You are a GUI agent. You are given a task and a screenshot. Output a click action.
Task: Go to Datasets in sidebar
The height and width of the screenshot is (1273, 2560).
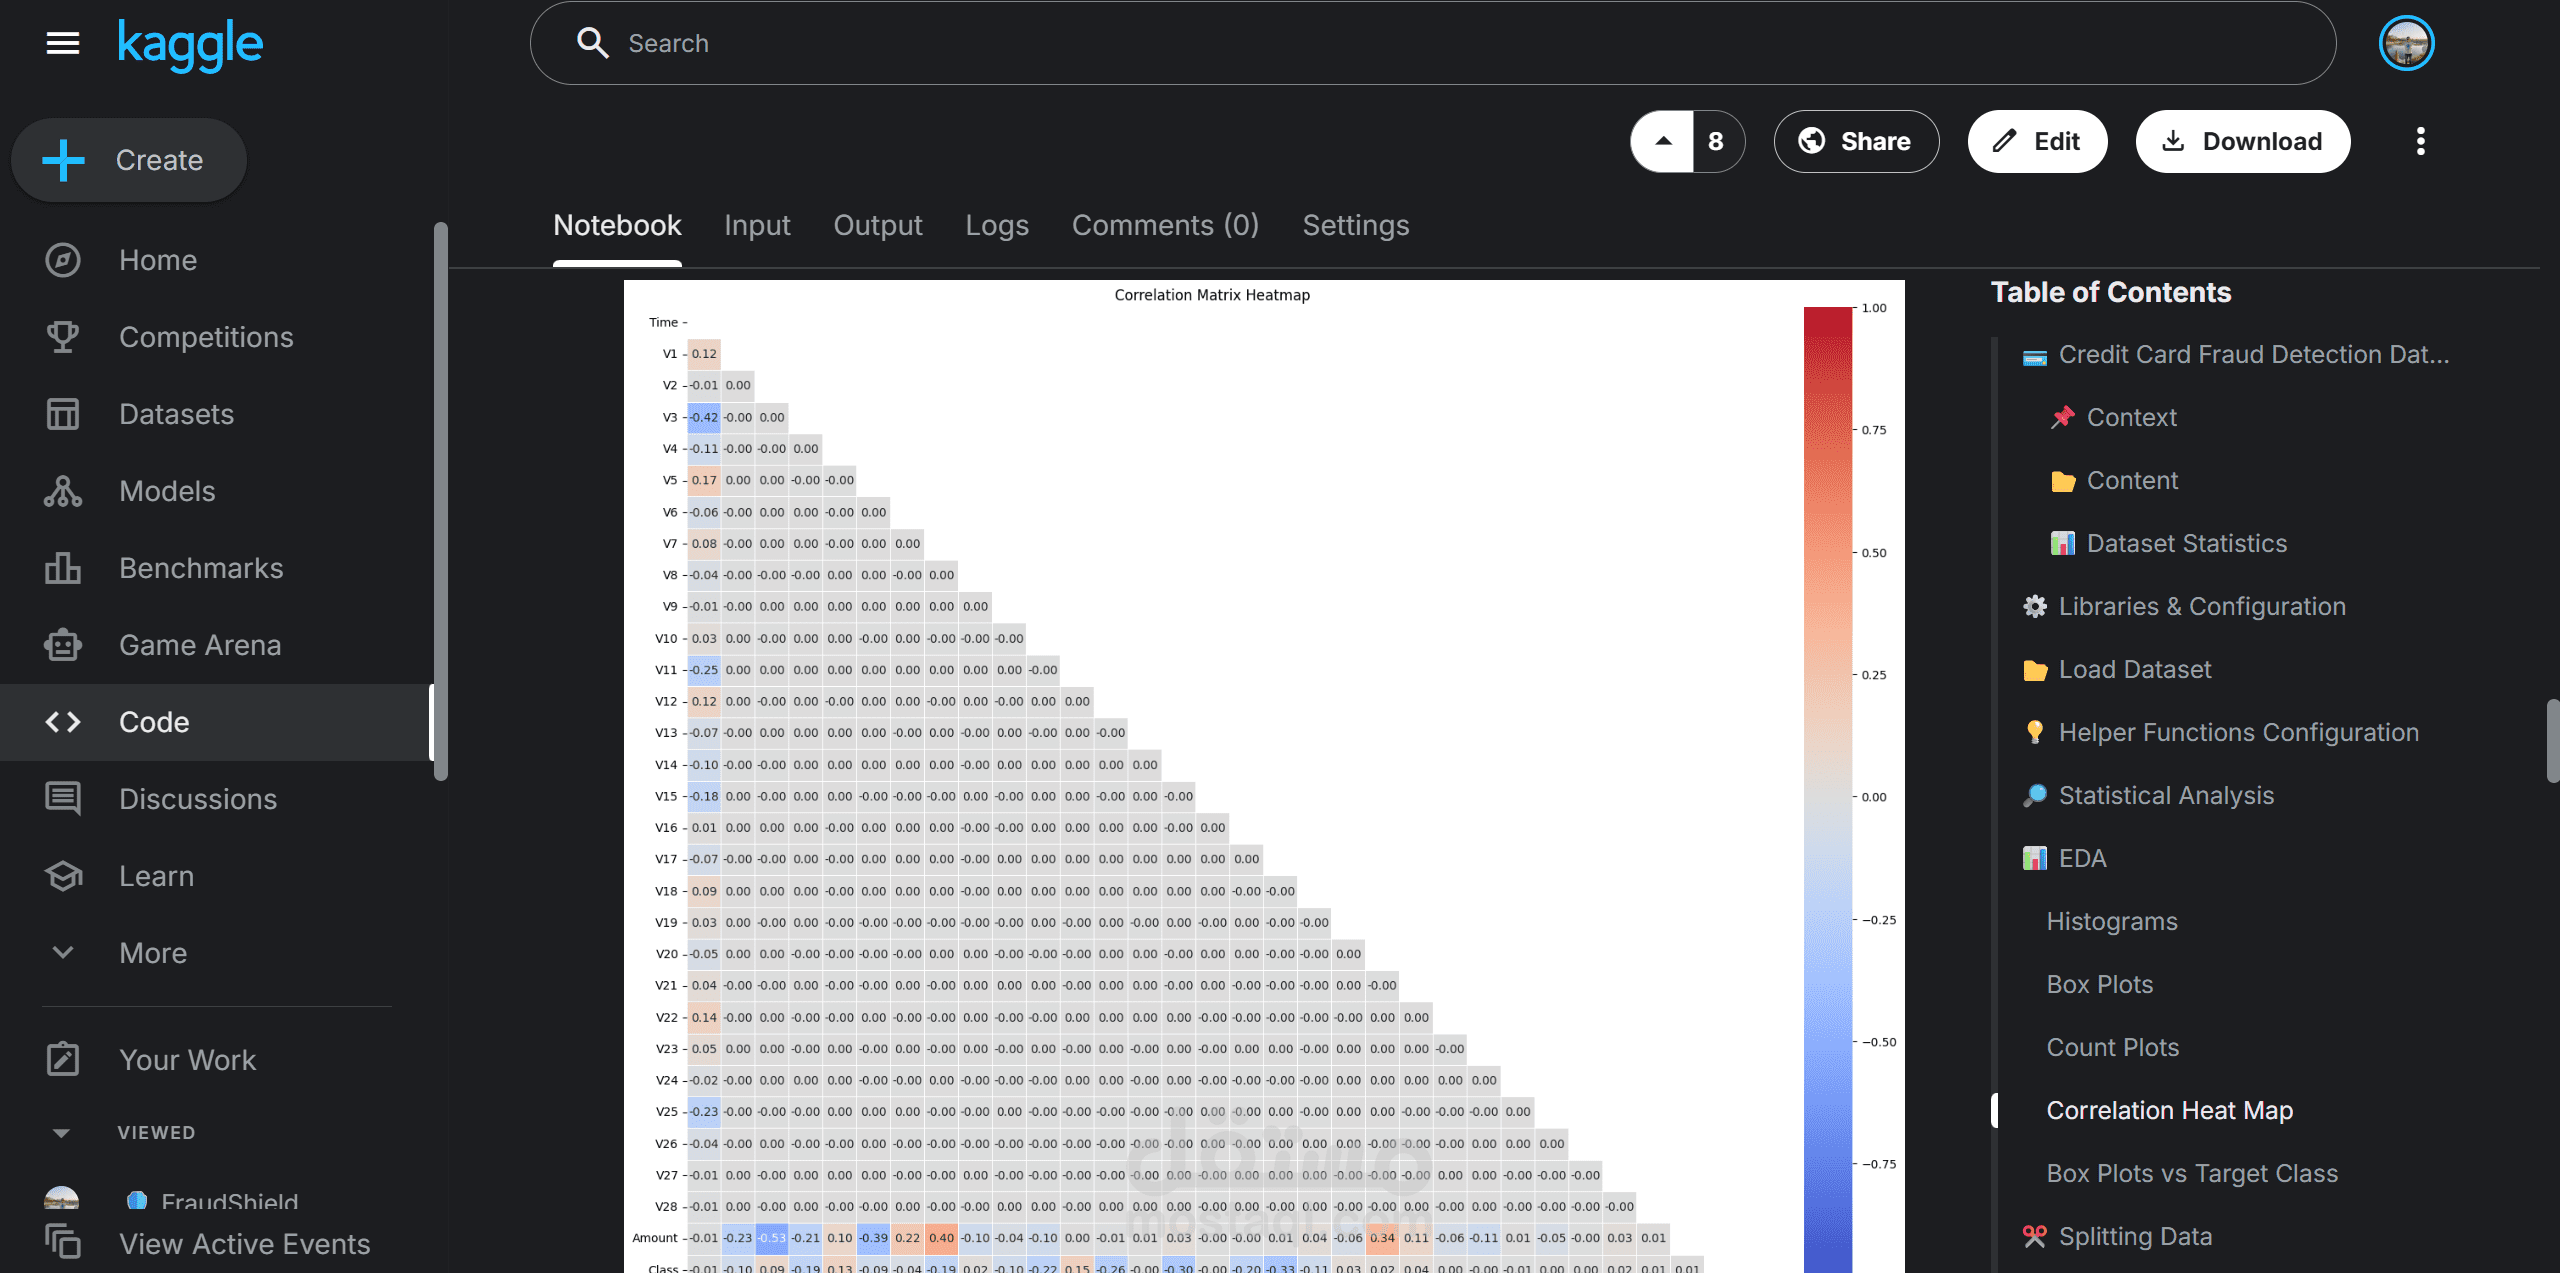coord(176,414)
